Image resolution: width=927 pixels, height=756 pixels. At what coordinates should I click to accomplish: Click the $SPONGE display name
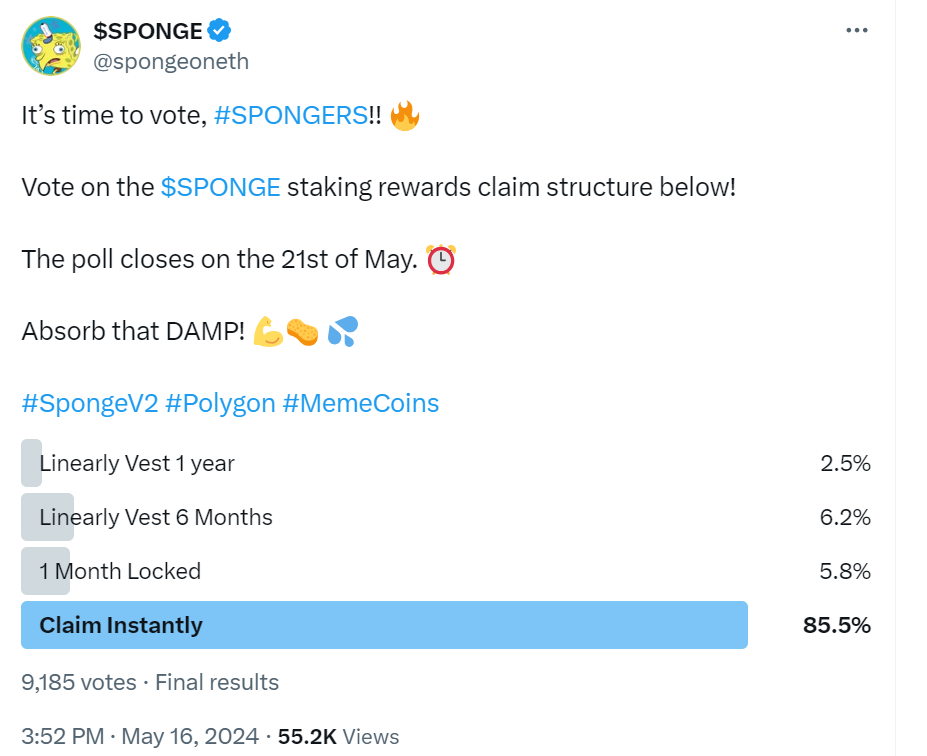tap(148, 31)
